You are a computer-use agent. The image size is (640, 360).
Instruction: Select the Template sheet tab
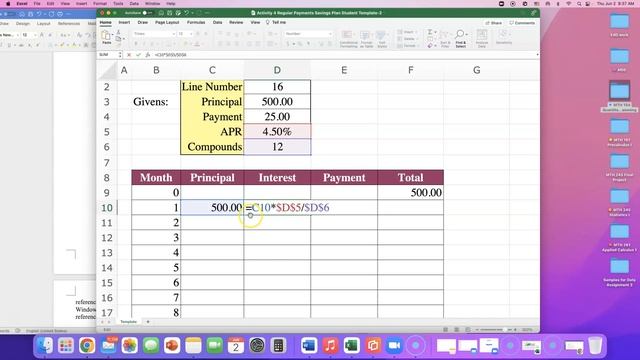128,322
